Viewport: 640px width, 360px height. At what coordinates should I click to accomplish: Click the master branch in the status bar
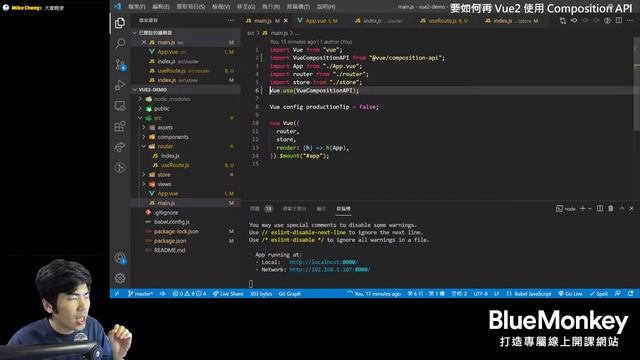tap(140, 294)
